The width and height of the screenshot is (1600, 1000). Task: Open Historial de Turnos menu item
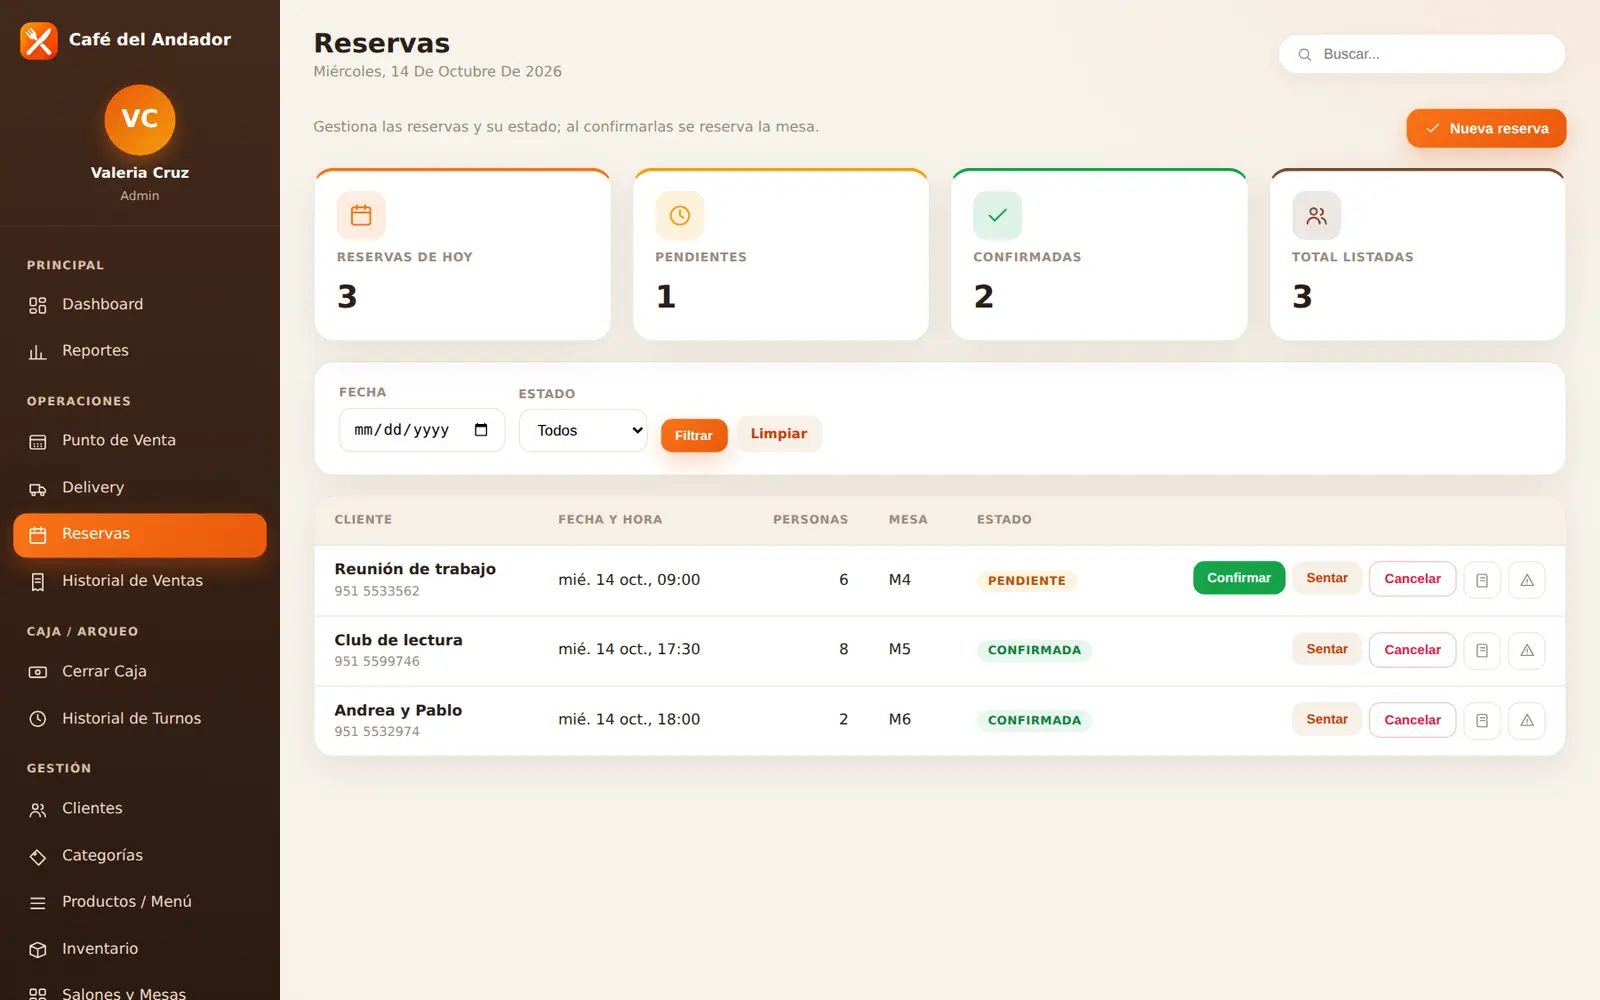tap(140, 719)
